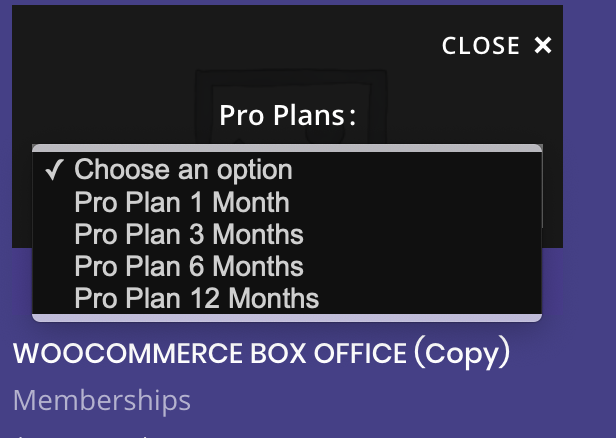Click dropdown list's bottom gray edge

(x=287, y=317)
